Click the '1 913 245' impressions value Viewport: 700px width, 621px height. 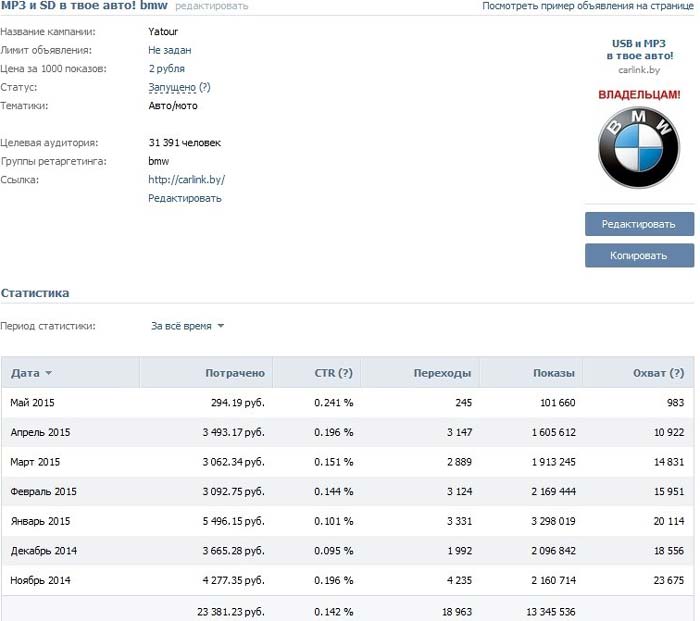pyautogui.click(x=553, y=462)
